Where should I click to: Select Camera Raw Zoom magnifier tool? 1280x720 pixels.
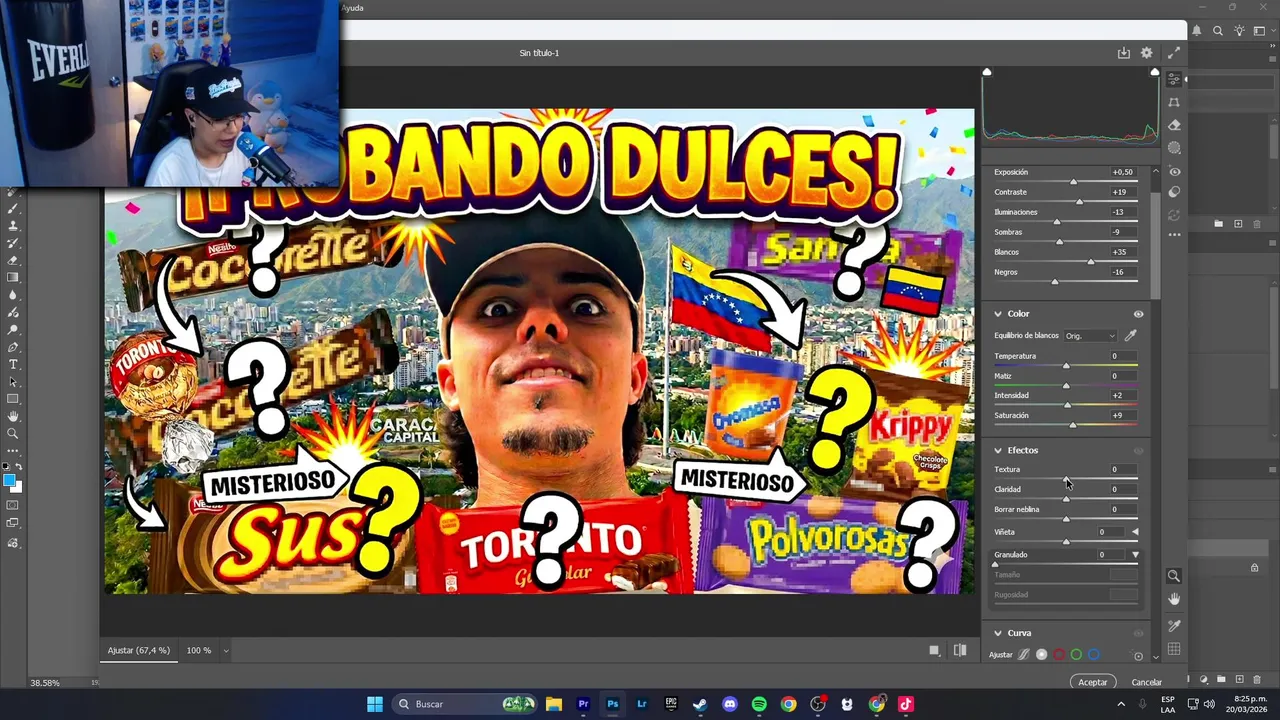coord(1174,576)
